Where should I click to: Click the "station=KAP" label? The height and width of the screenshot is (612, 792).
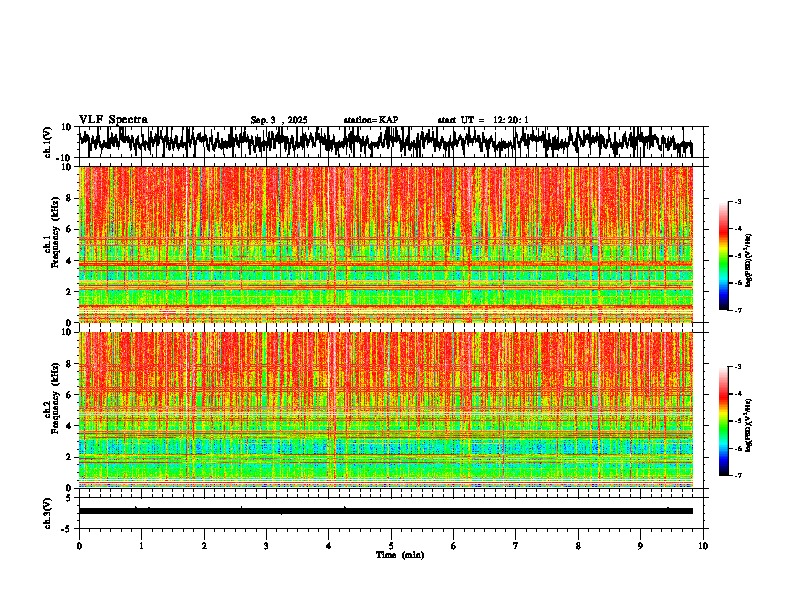pyautogui.click(x=371, y=120)
